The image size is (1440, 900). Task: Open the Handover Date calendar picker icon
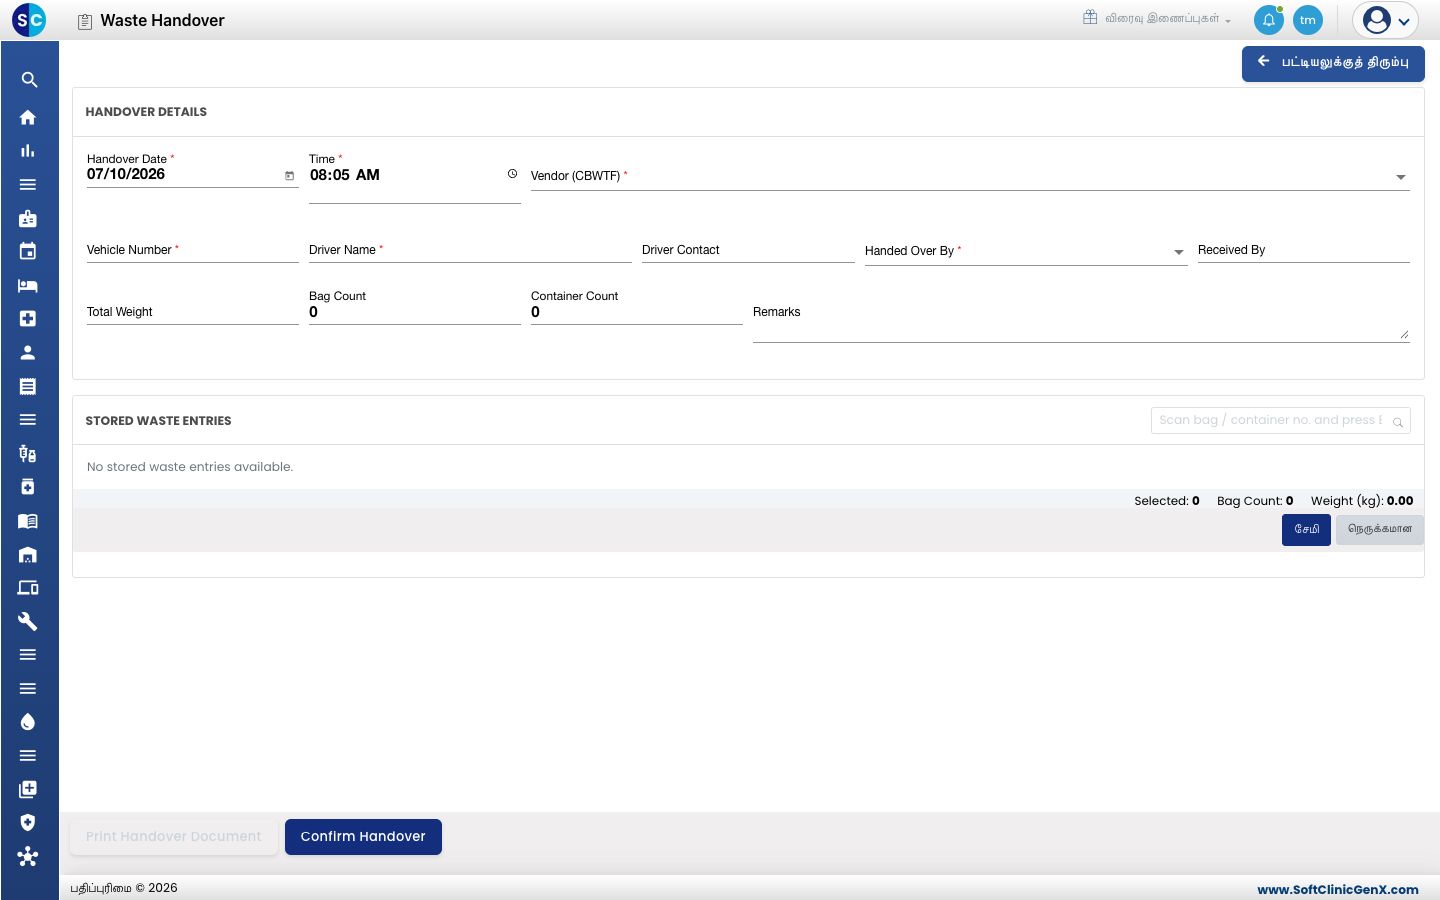tap(290, 176)
